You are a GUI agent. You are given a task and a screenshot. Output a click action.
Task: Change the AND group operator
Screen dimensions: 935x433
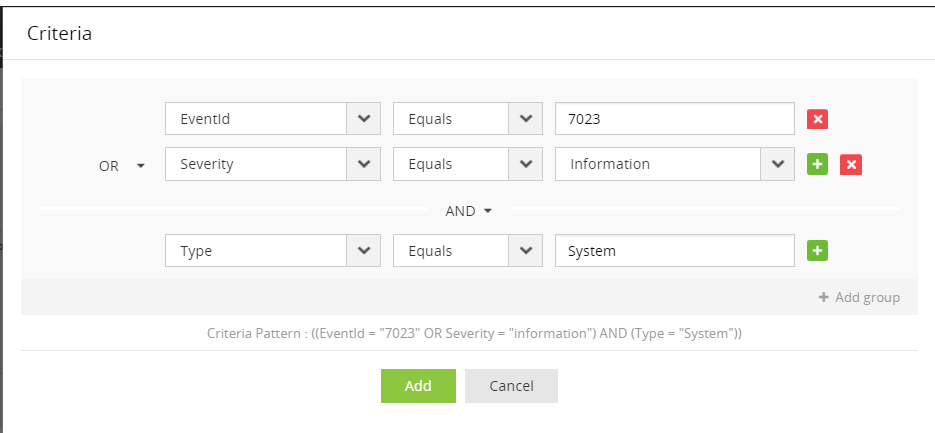[469, 211]
